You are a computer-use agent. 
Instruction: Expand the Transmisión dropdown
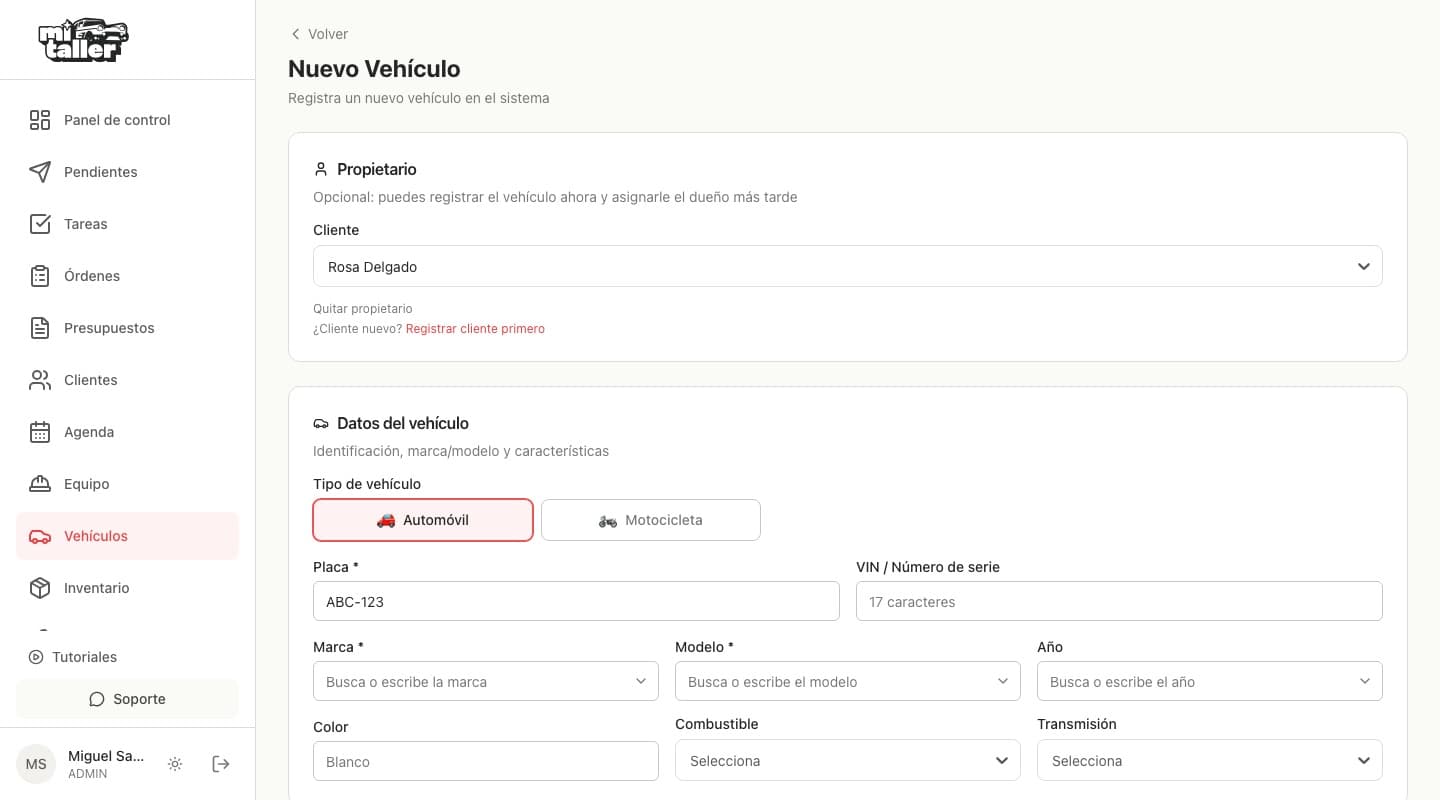coord(1210,761)
